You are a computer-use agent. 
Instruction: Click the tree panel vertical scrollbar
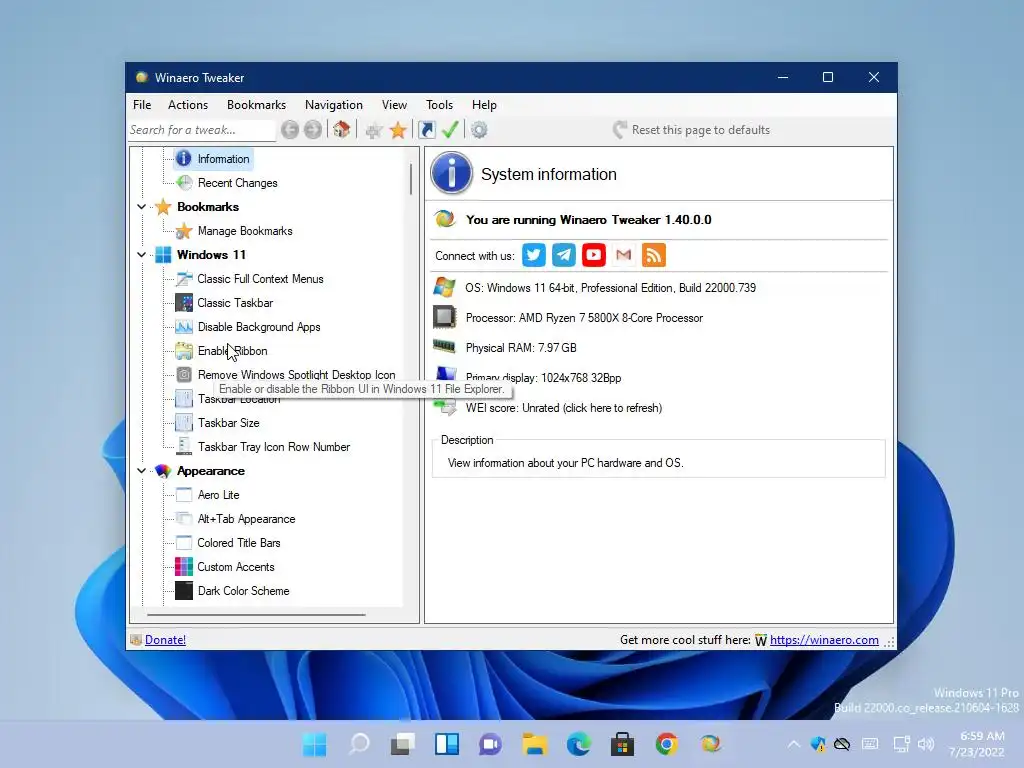tap(411, 179)
